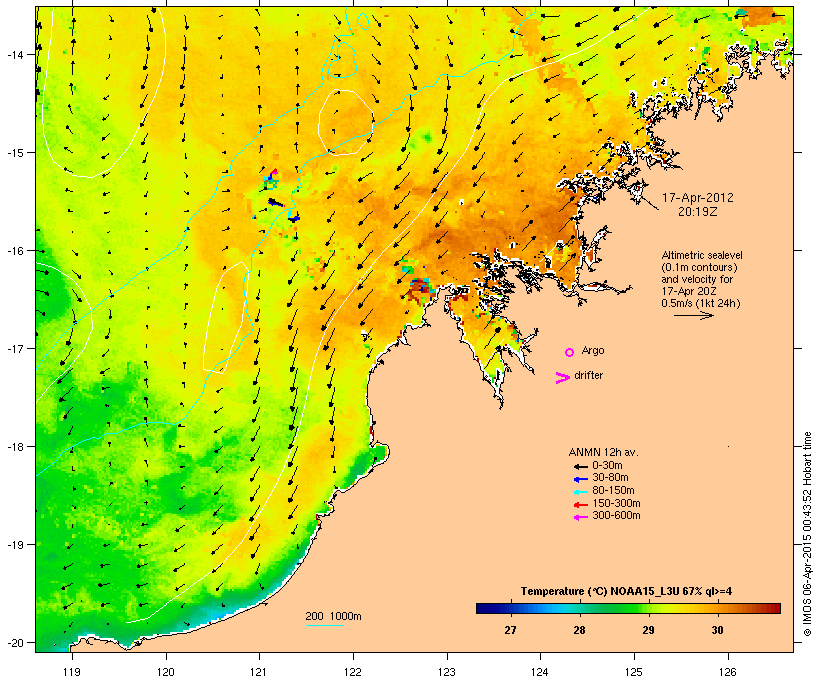
Task: Click the '300-600m' depth legend label
Action: pos(616,516)
